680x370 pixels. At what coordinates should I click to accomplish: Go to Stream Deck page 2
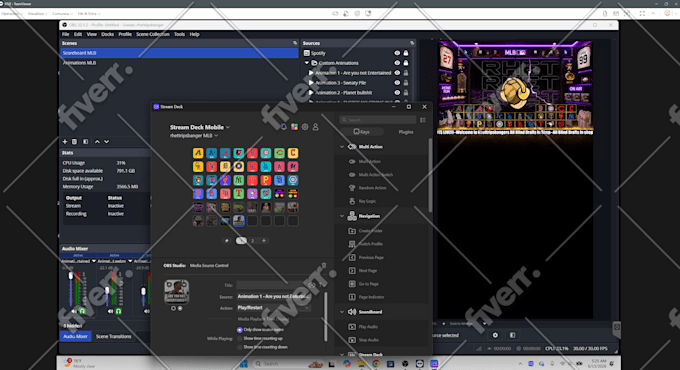coord(252,240)
